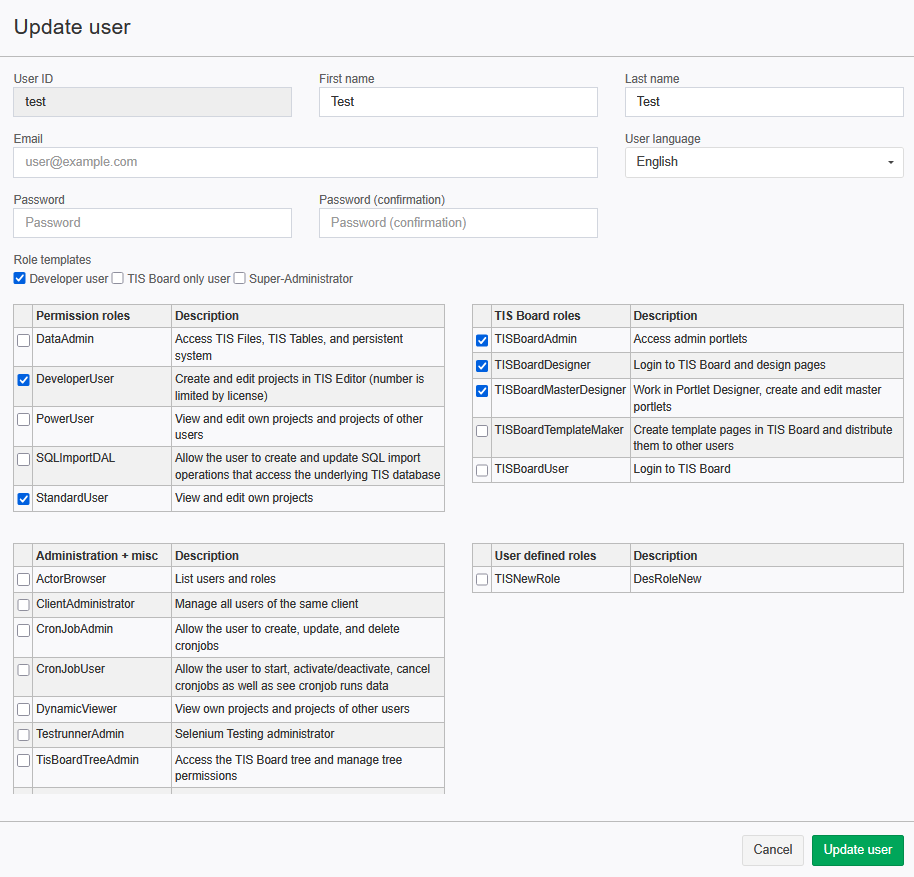This screenshot has height=877, width=914.
Task: Uncheck the StandardUser role
Action: coord(23,499)
